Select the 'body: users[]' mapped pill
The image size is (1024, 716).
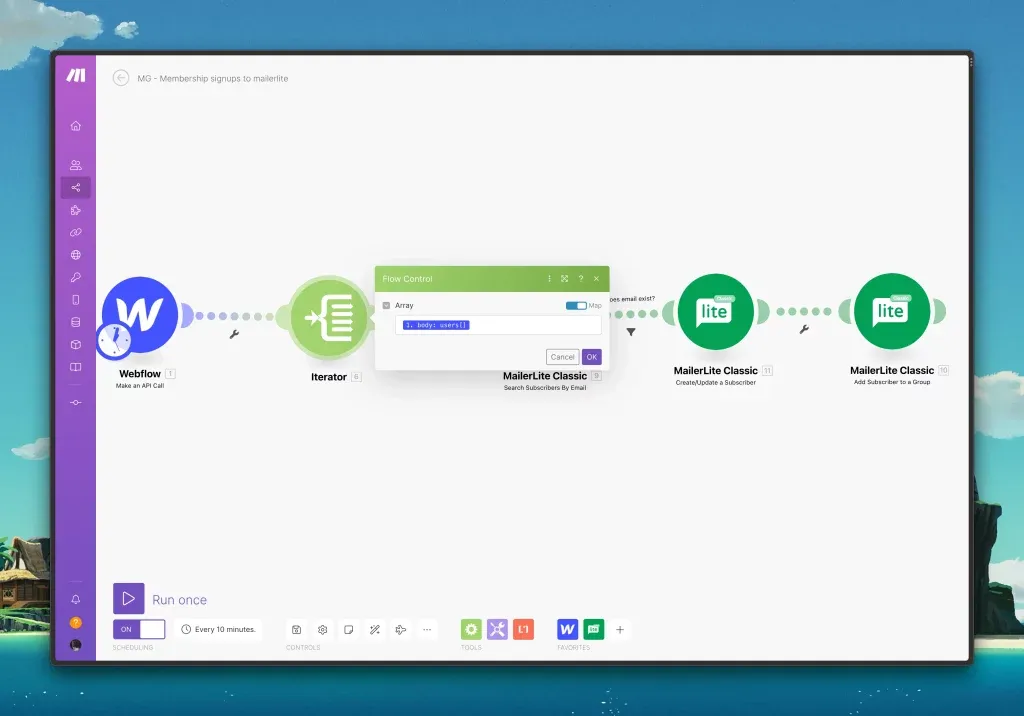click(436, 325)
